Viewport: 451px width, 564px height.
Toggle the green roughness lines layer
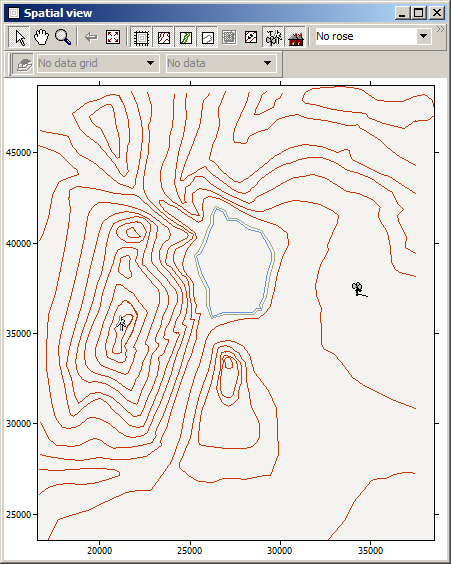[186, 37]
